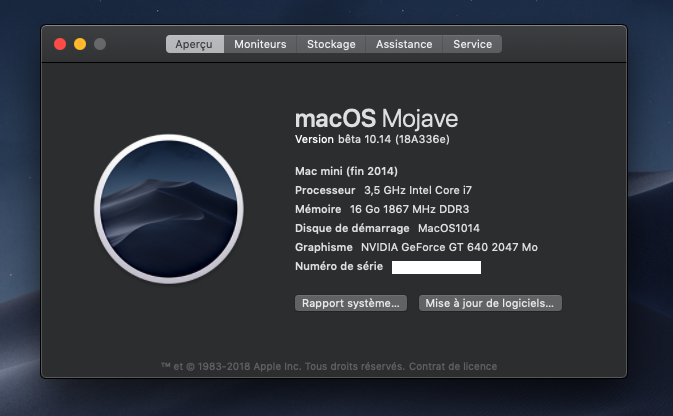Click the Disque de démarrage label
The height and width of the screenshot is (416, 673).
click(352, 228)
